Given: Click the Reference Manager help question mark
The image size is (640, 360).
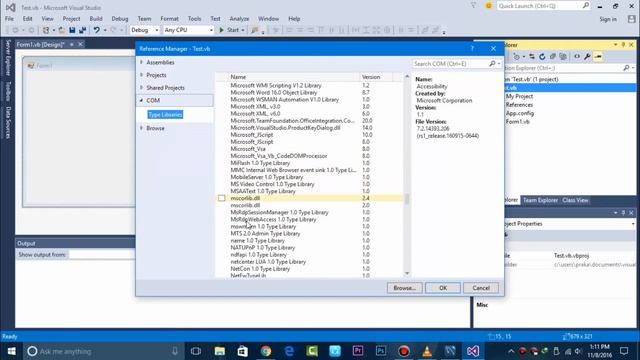Looking at the screenshot, I should pyautogui.click(x=472, y=49).
